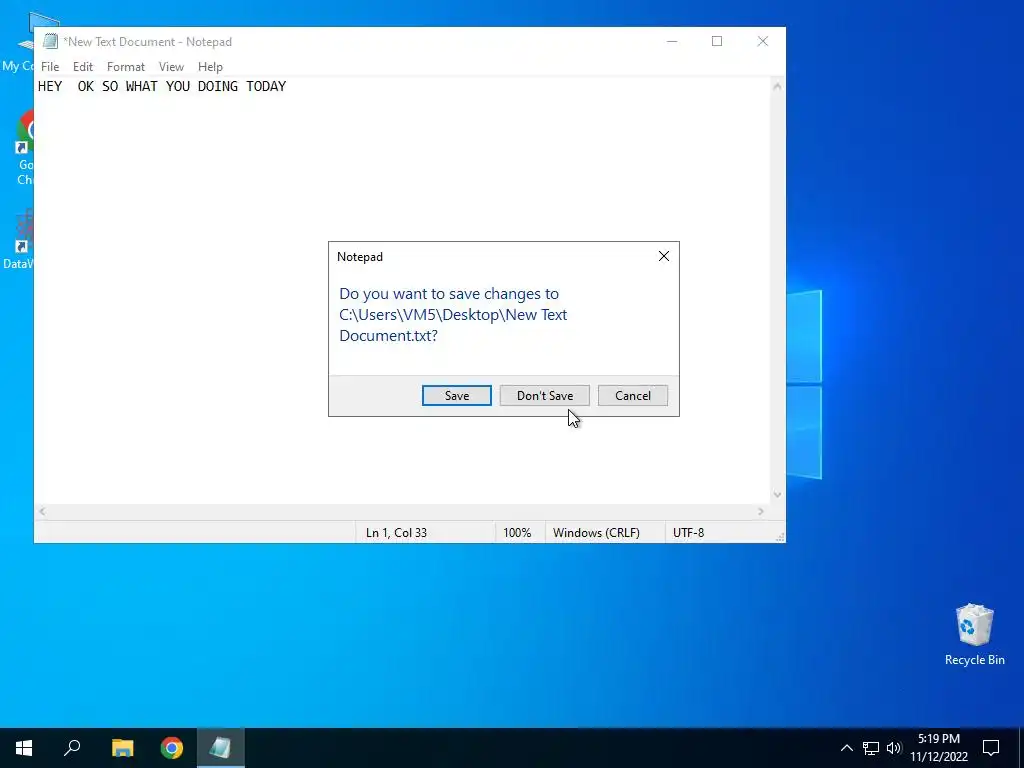Select the Google Chrome desktop shortcut
This screenshot has width=1024, height=768.
[25, 148]
